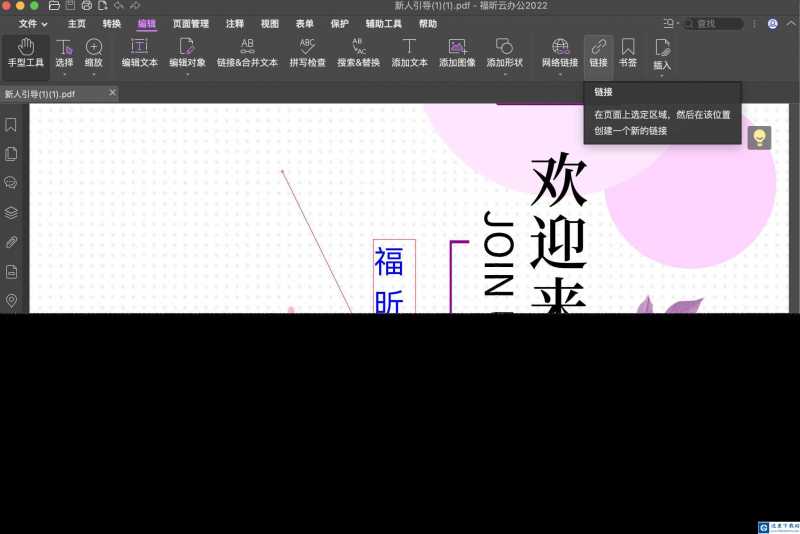Image resolution: width=800 pixels, height=534 pixels.
Task: Click the 插入 insert tool
Action: tap(662, 54)
